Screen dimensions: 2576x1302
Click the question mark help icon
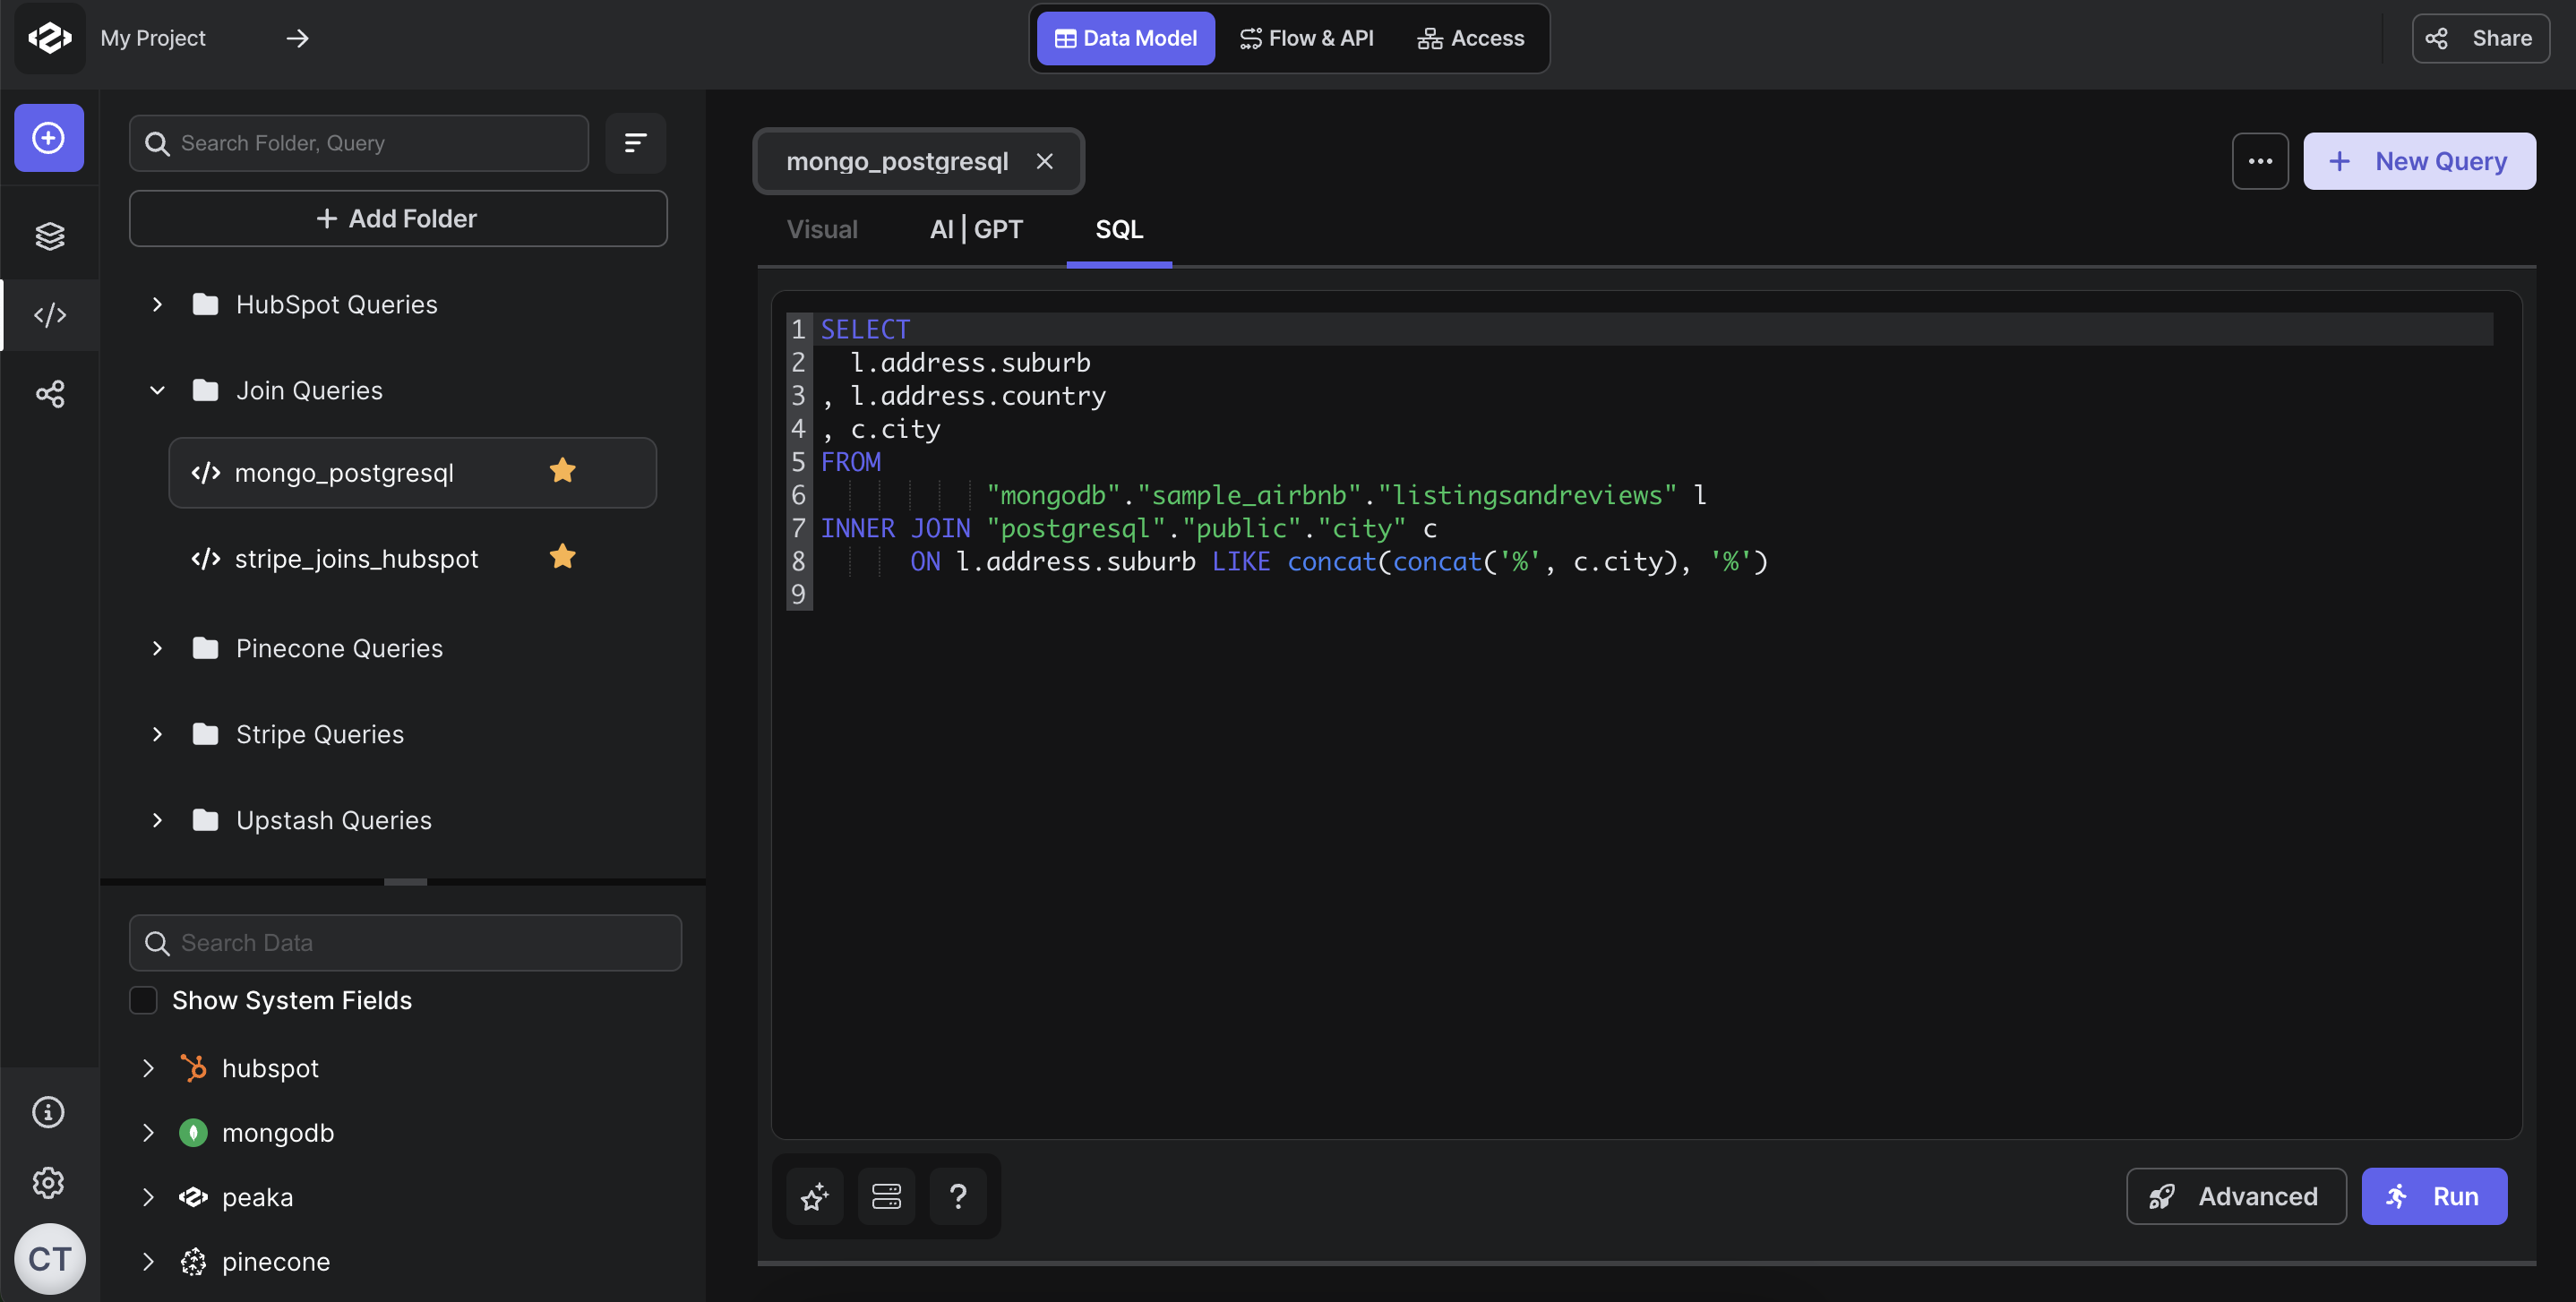(x=958, y=1196)
